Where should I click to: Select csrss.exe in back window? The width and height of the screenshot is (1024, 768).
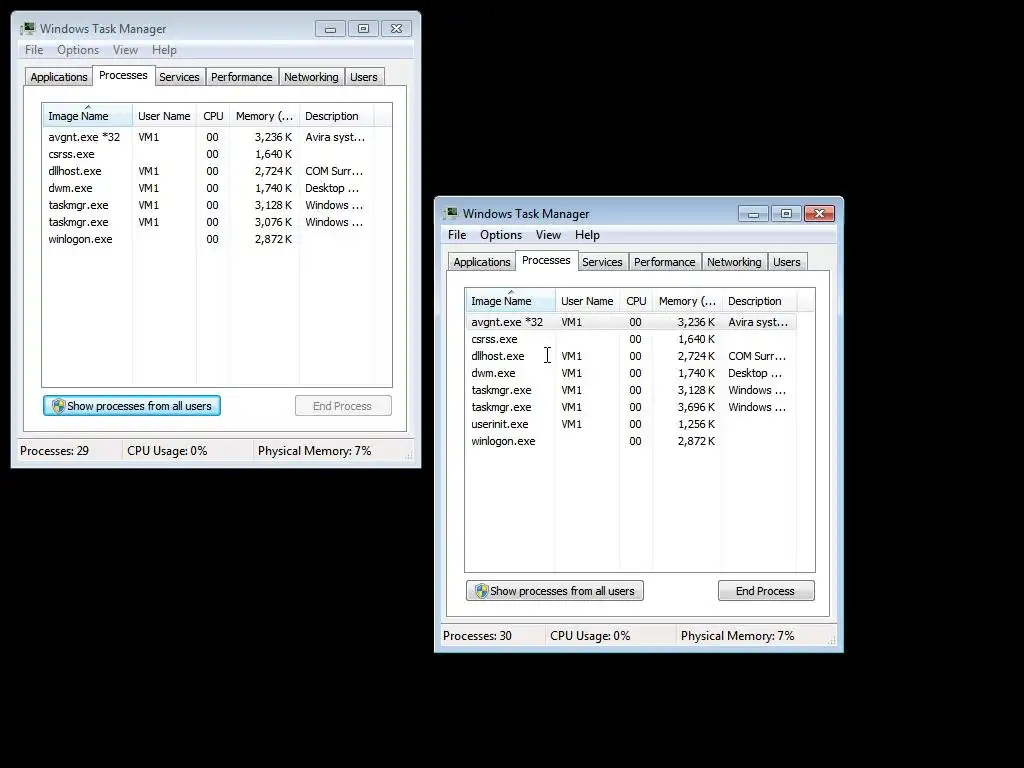(x=208, y=154)
